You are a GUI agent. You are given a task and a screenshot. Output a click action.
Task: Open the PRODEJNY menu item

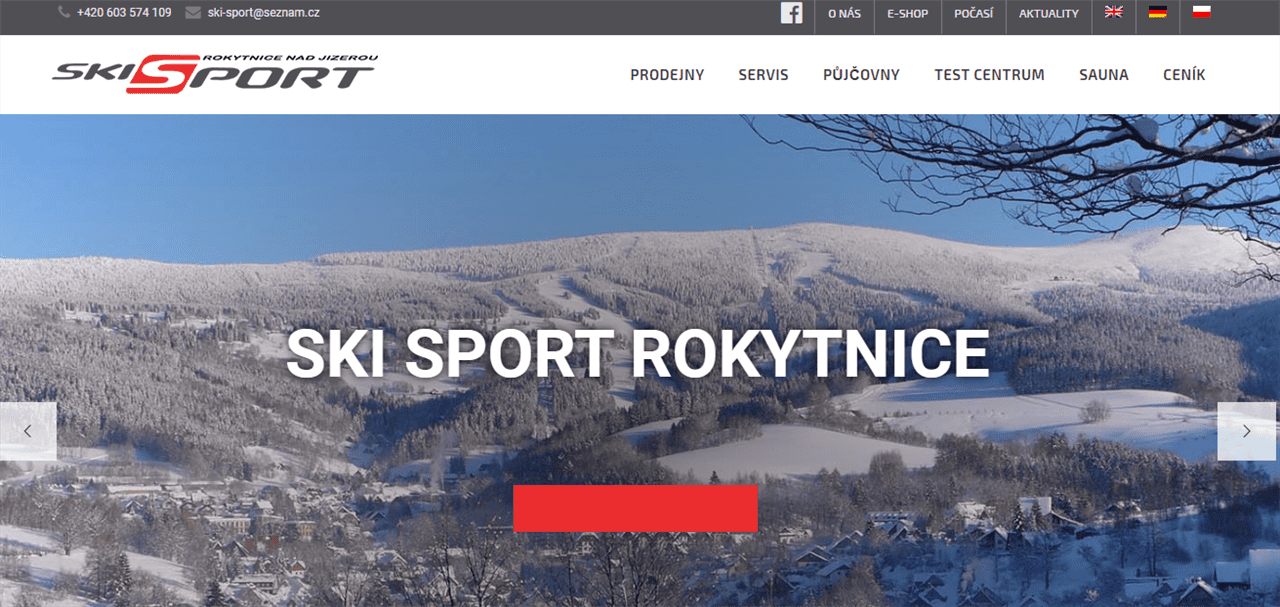coord(667,75)
